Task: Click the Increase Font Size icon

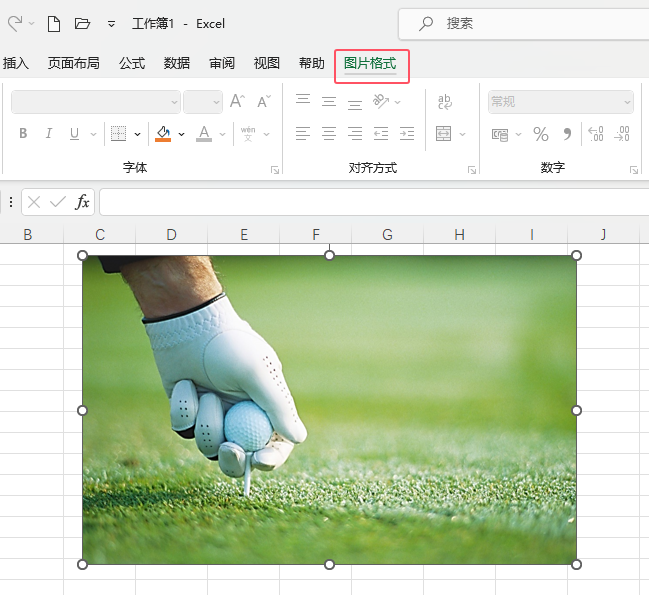Action: coord(237,101)
